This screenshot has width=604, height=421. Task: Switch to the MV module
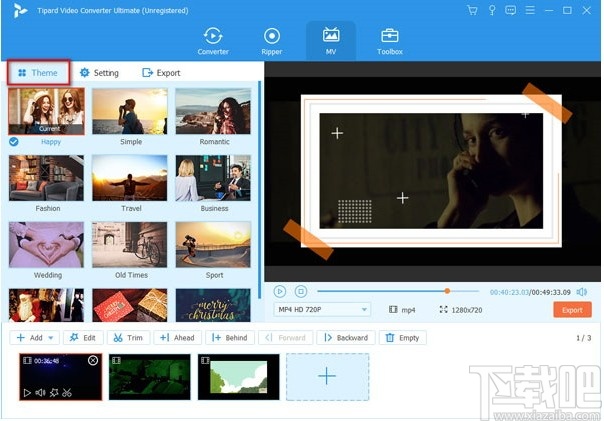331,41
